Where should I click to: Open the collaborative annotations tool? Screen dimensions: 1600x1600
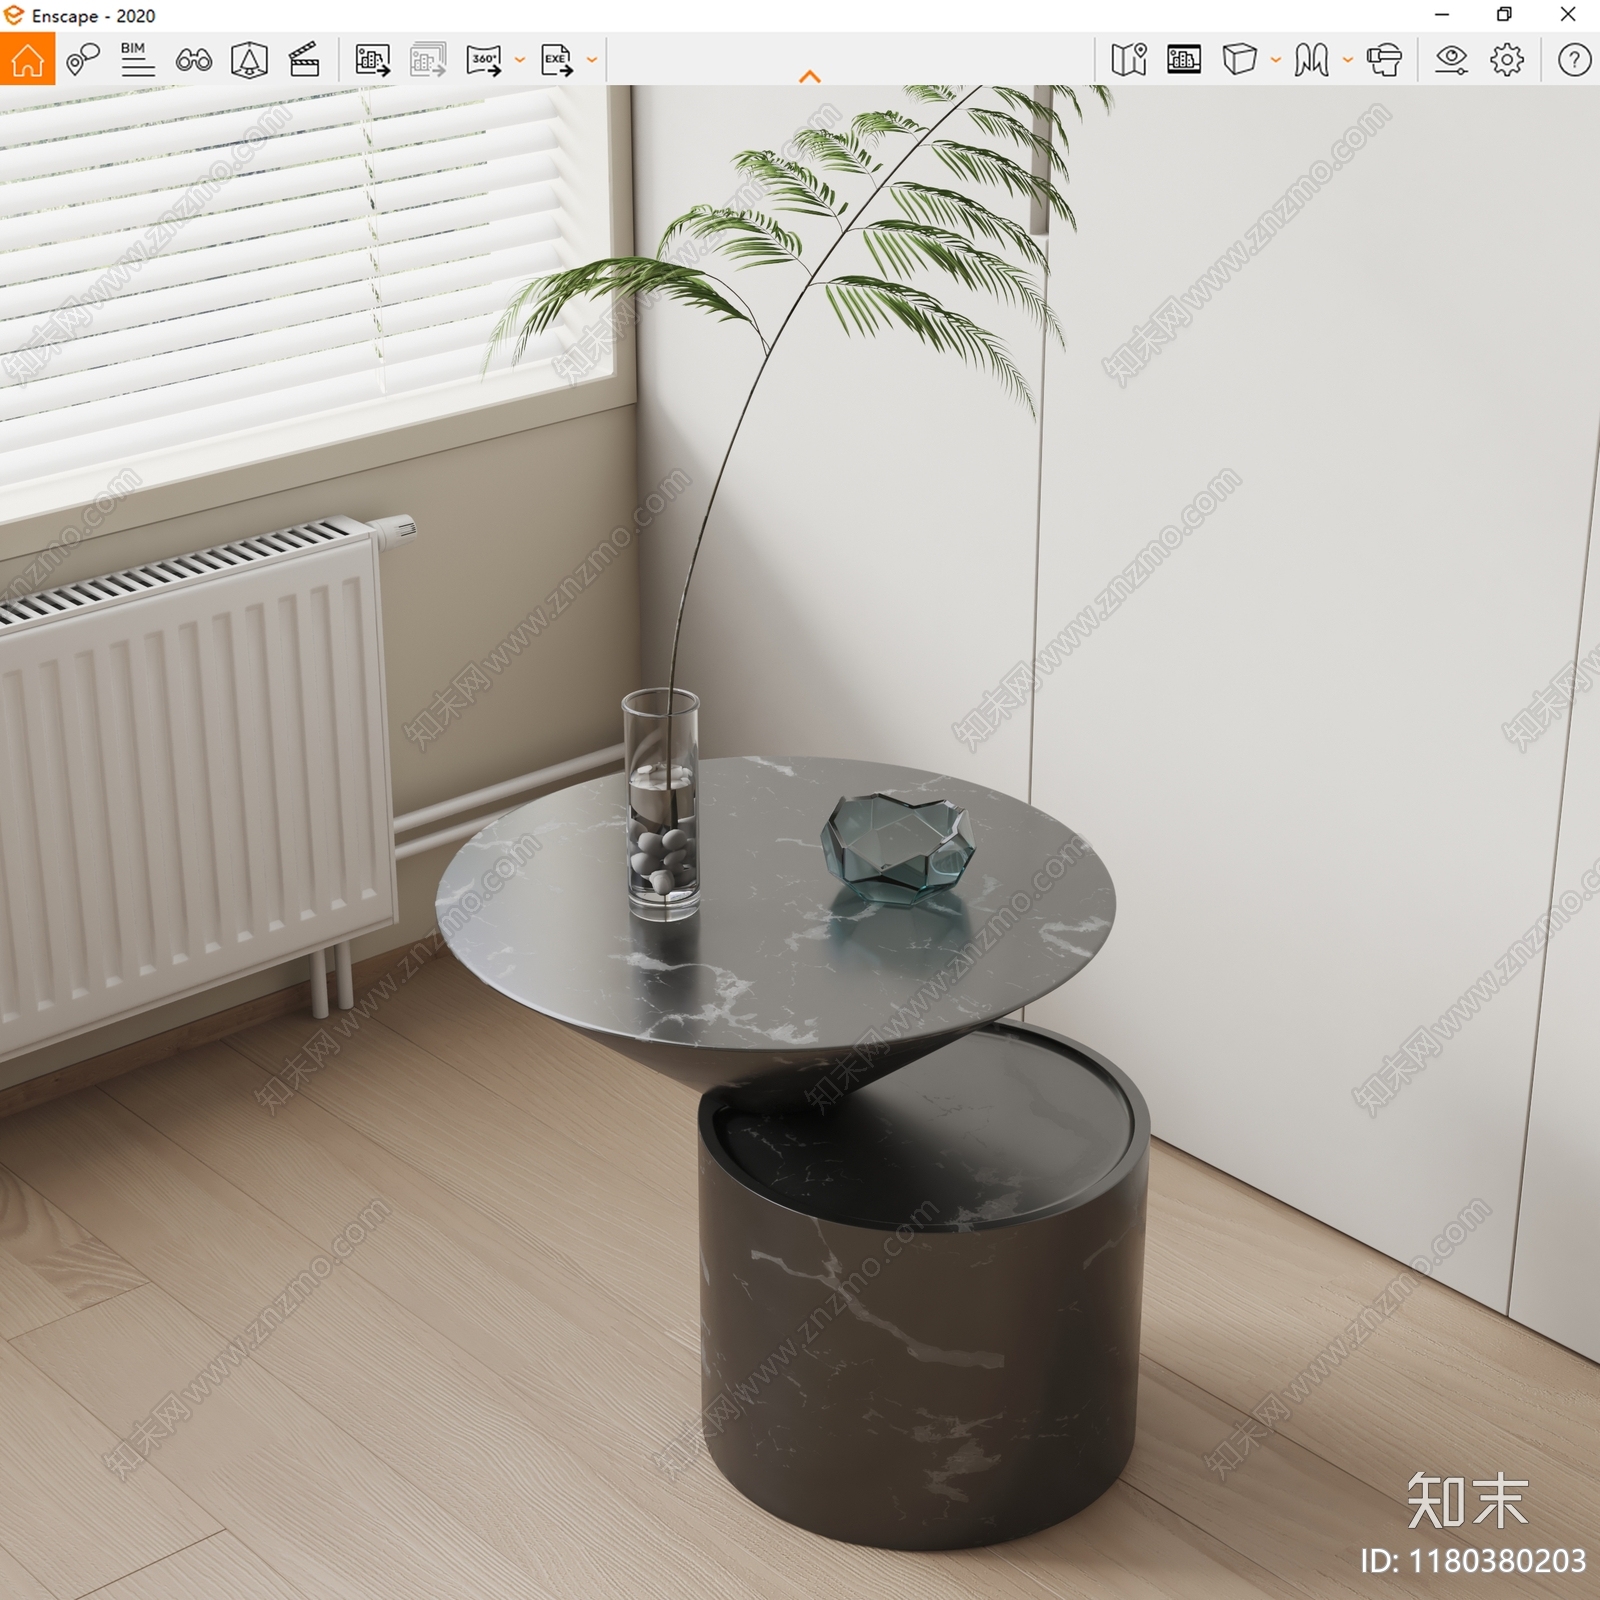pos(83,60)
